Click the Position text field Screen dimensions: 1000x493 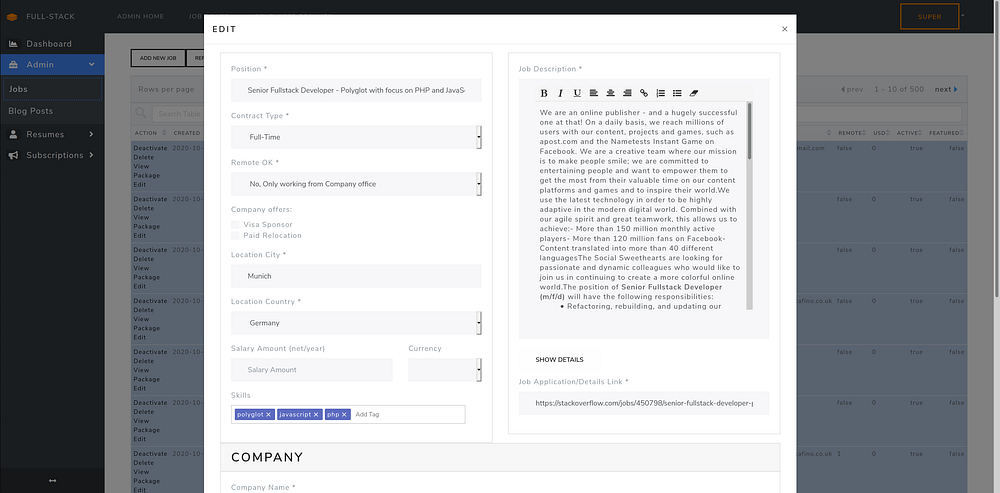[356, 91]
